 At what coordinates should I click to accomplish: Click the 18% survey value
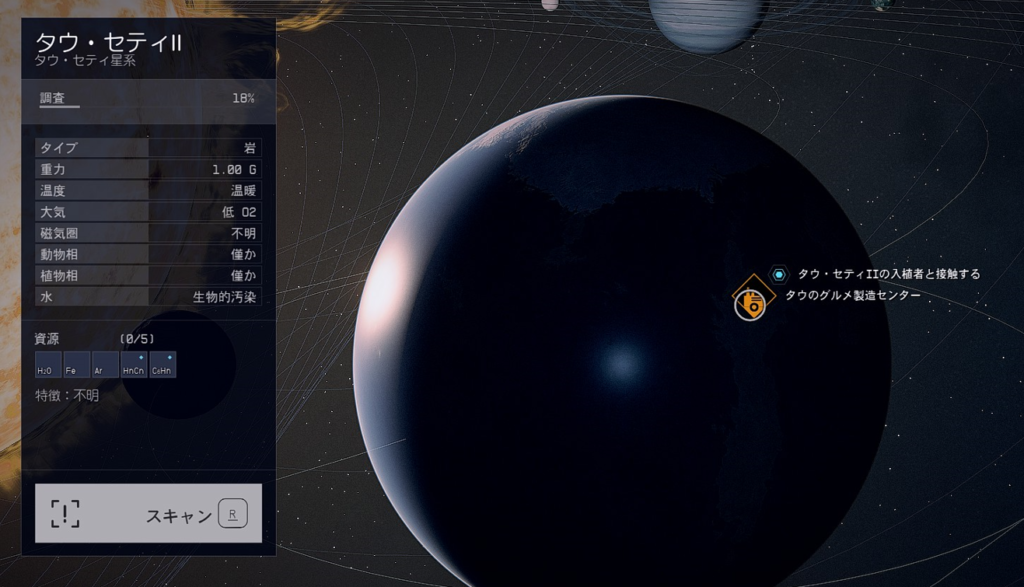(x=243, y=98)
